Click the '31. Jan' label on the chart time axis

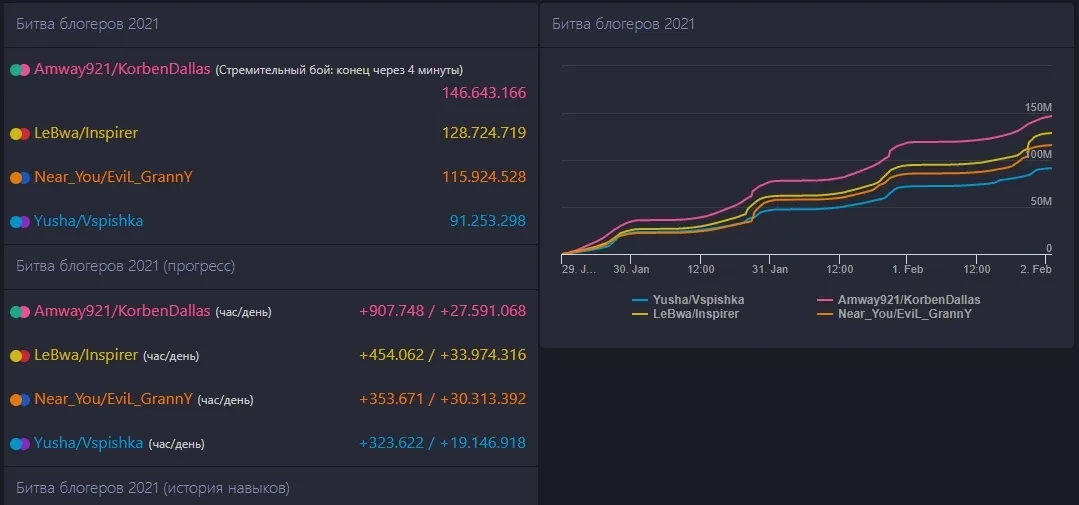coord(770,269)
